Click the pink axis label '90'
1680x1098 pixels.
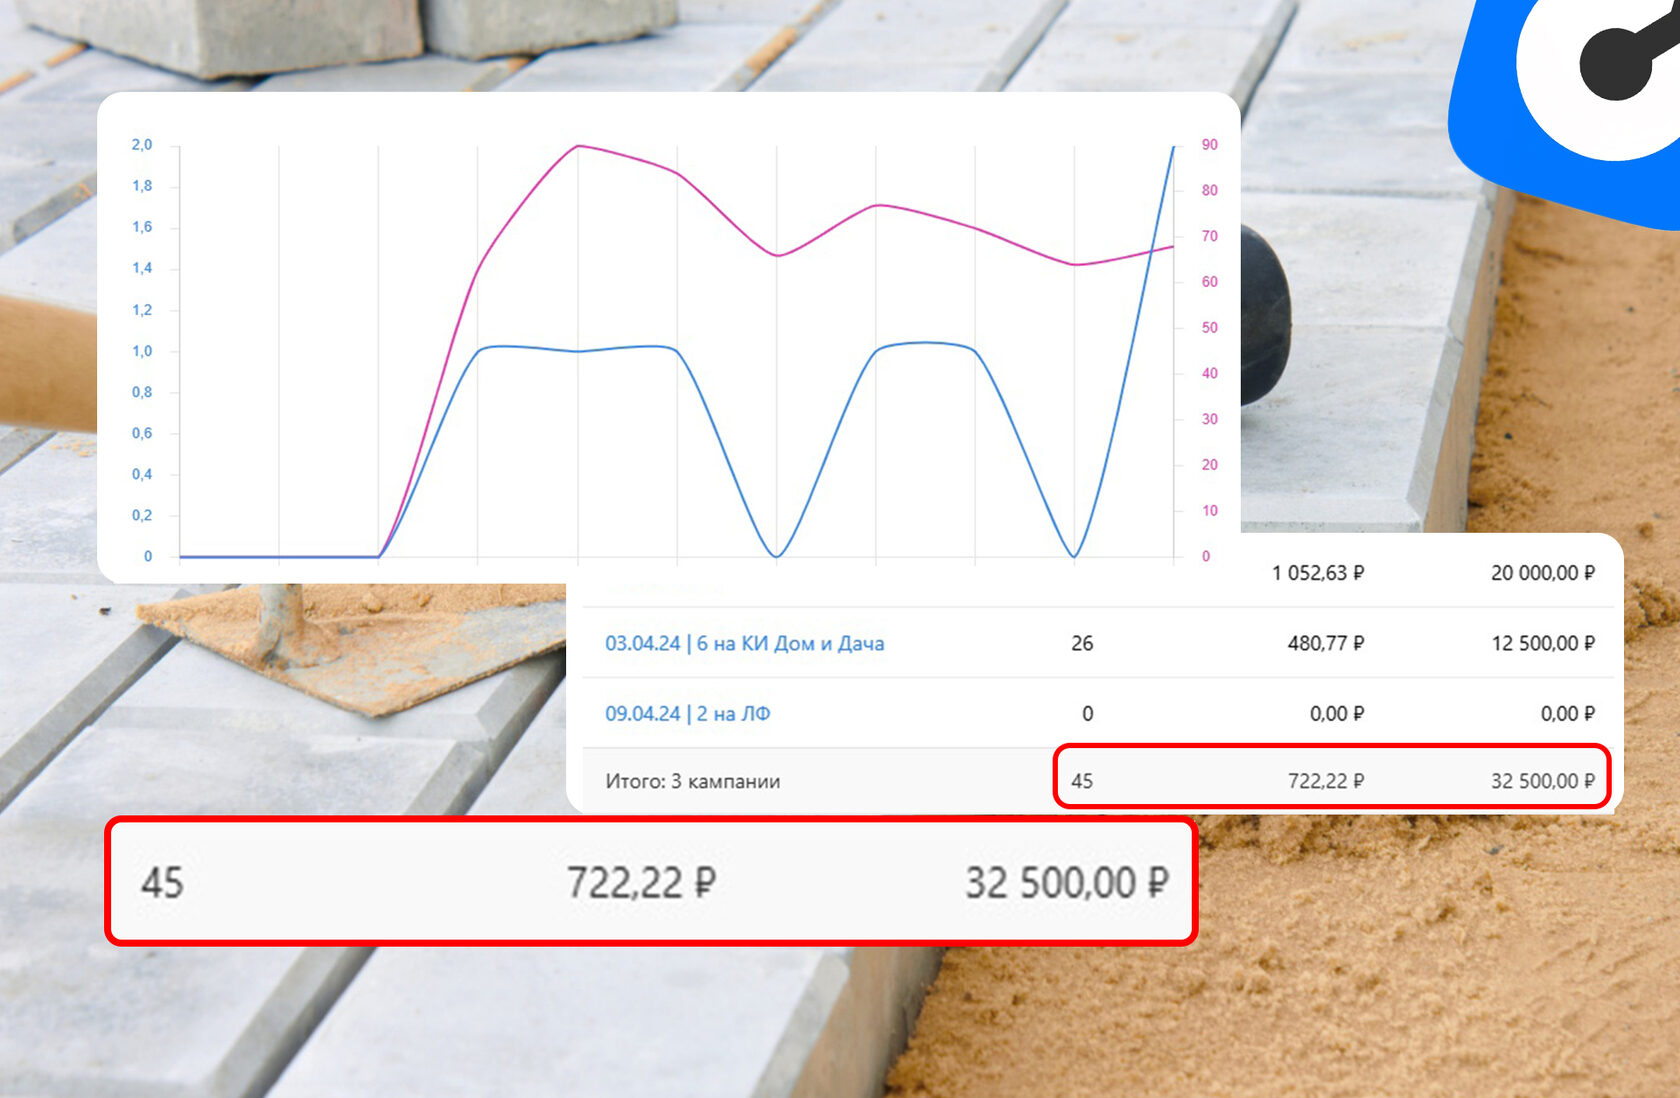click(1210, 145)
